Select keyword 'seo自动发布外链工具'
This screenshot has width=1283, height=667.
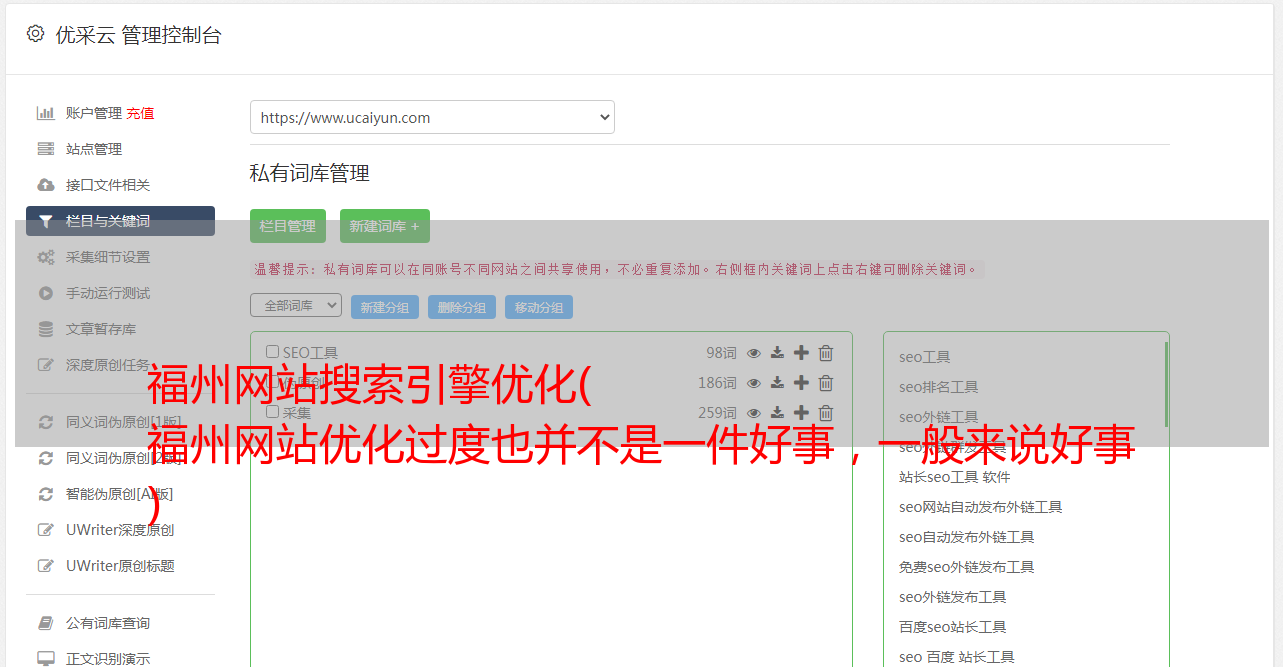(967, 537)
